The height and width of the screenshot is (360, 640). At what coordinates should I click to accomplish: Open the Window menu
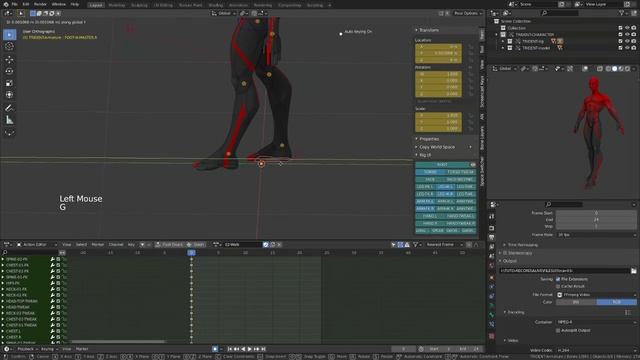tap(59, 4)
